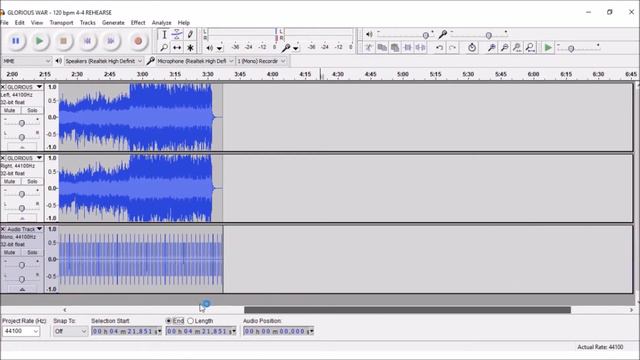Click the Pause transport button
The height and width of the screenshot is (360, 640).
16,41
